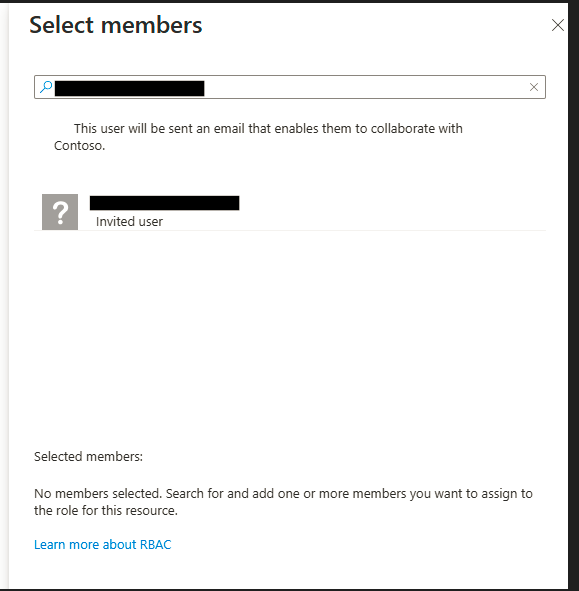Click the magnifier search icon

tap(46, 87)
